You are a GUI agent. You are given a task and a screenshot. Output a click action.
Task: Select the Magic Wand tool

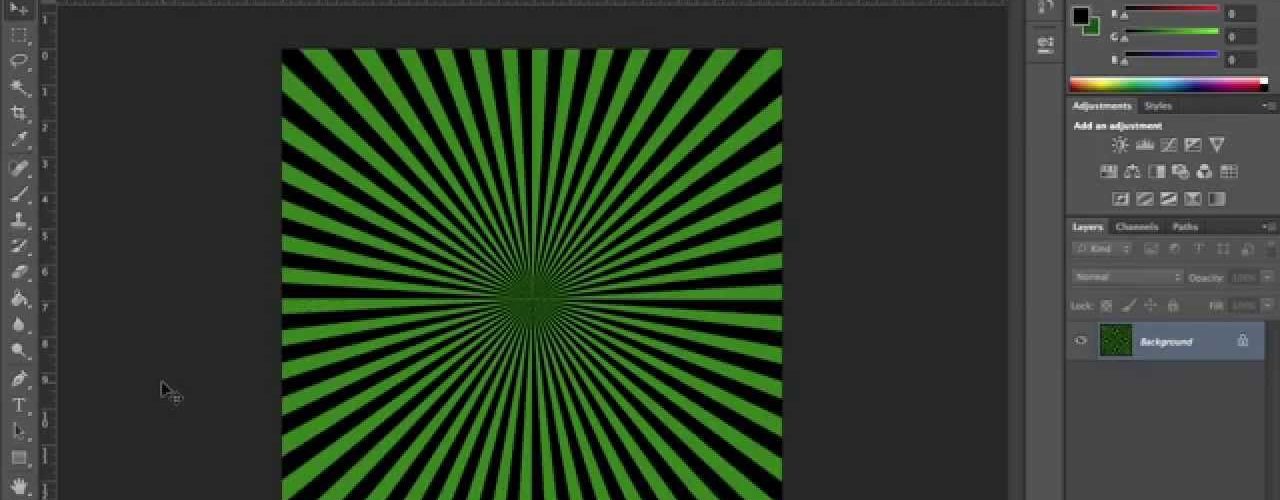tap(19, 88)
